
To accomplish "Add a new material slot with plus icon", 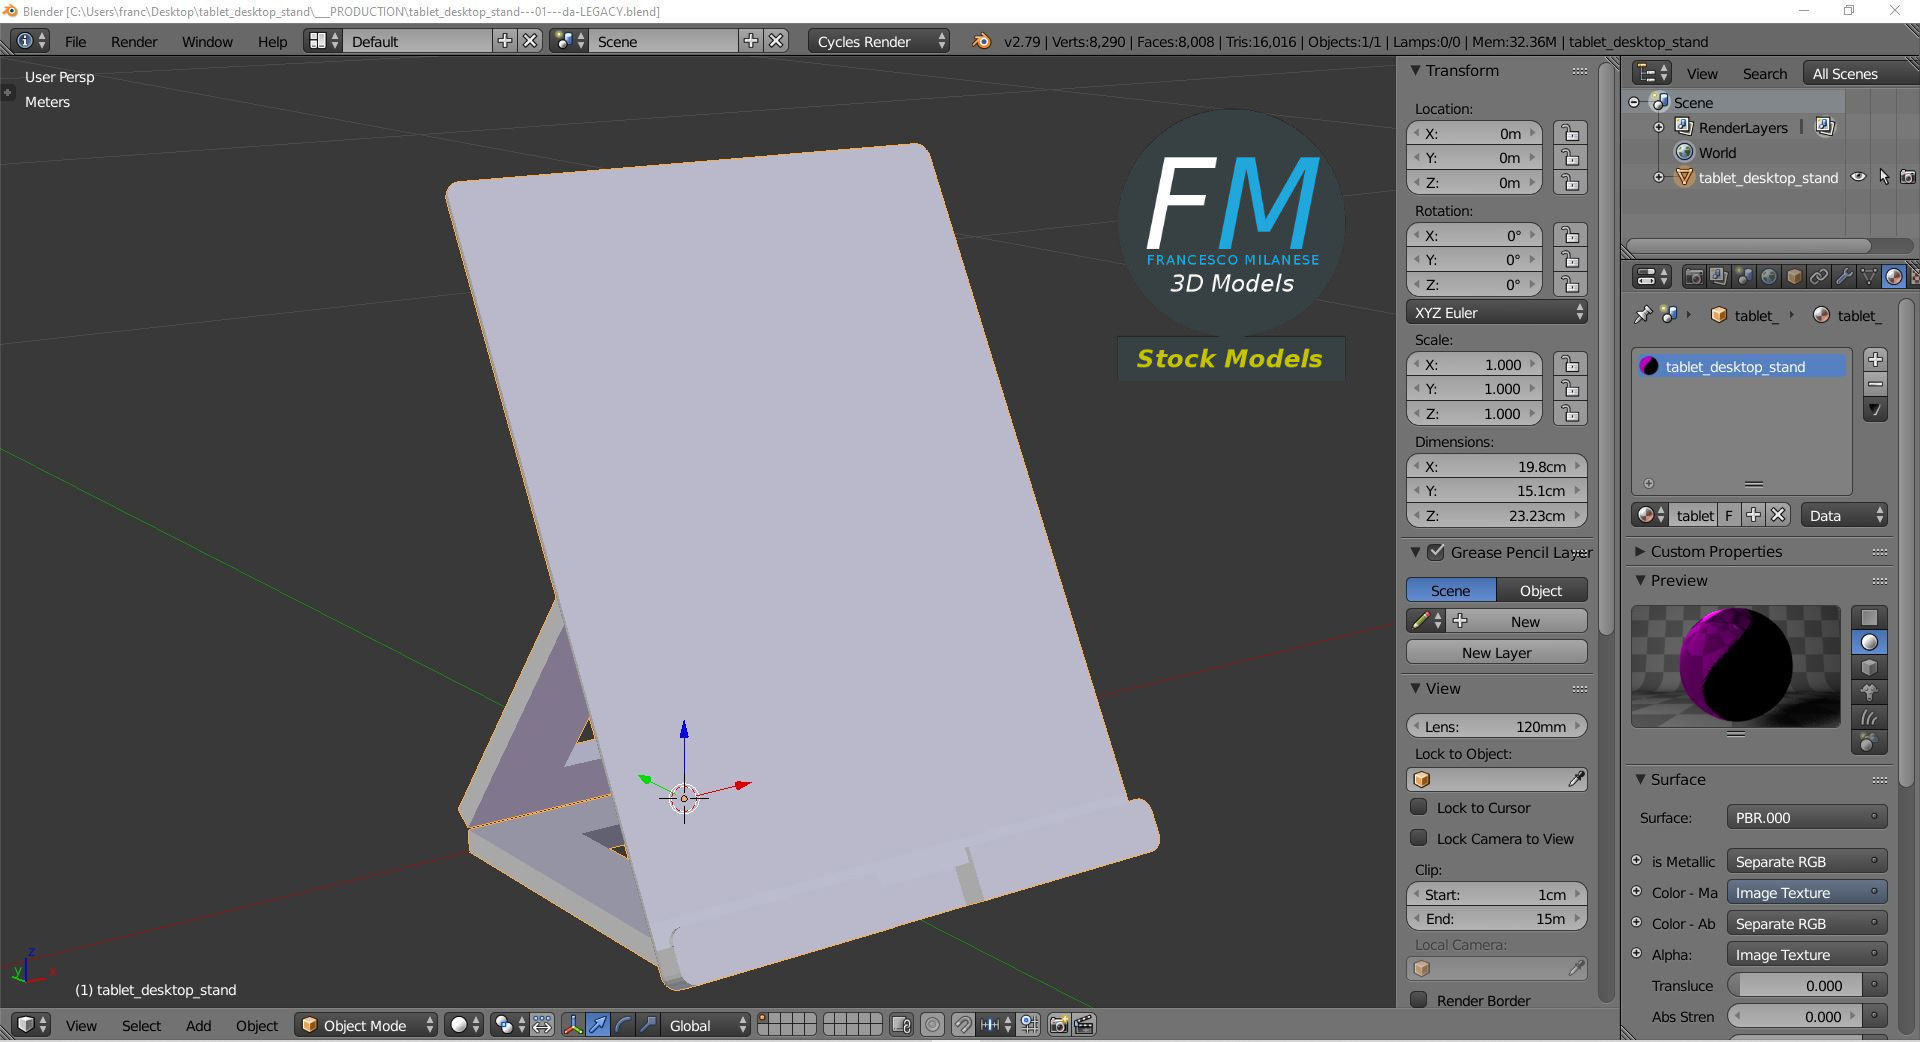I will 1876,359.
